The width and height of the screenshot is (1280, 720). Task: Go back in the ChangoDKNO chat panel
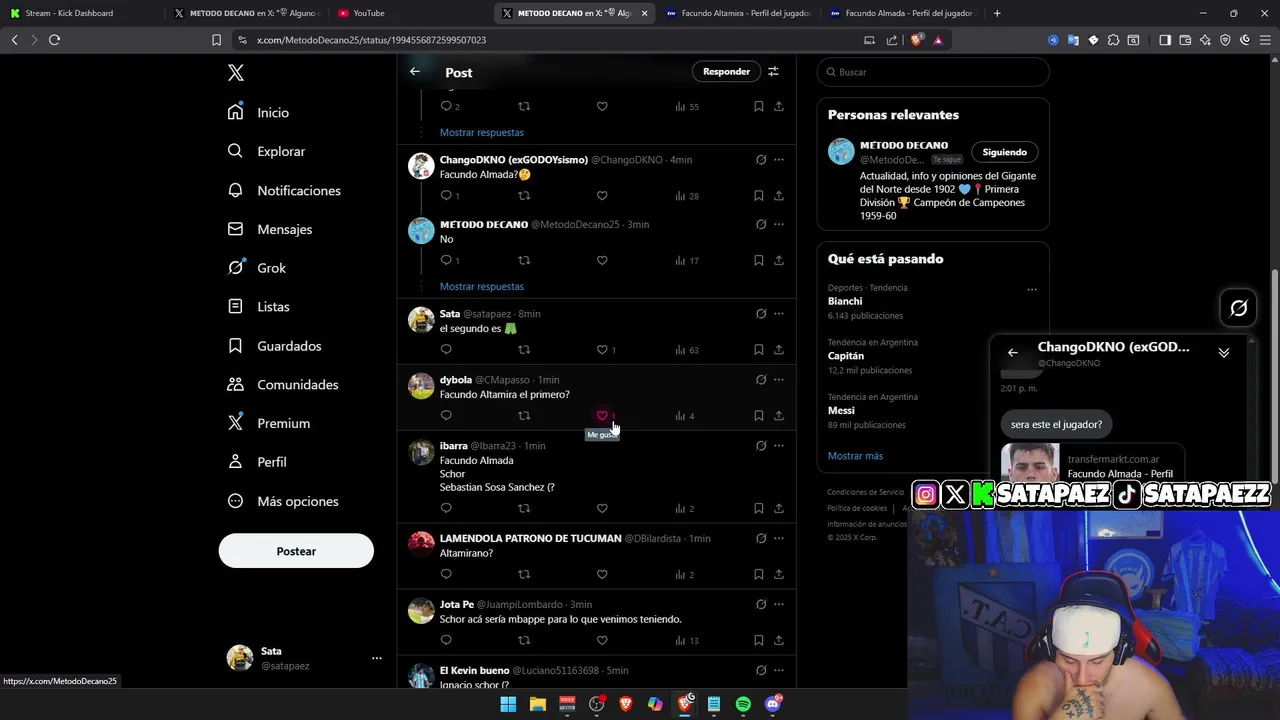(x=1013, y=353)
